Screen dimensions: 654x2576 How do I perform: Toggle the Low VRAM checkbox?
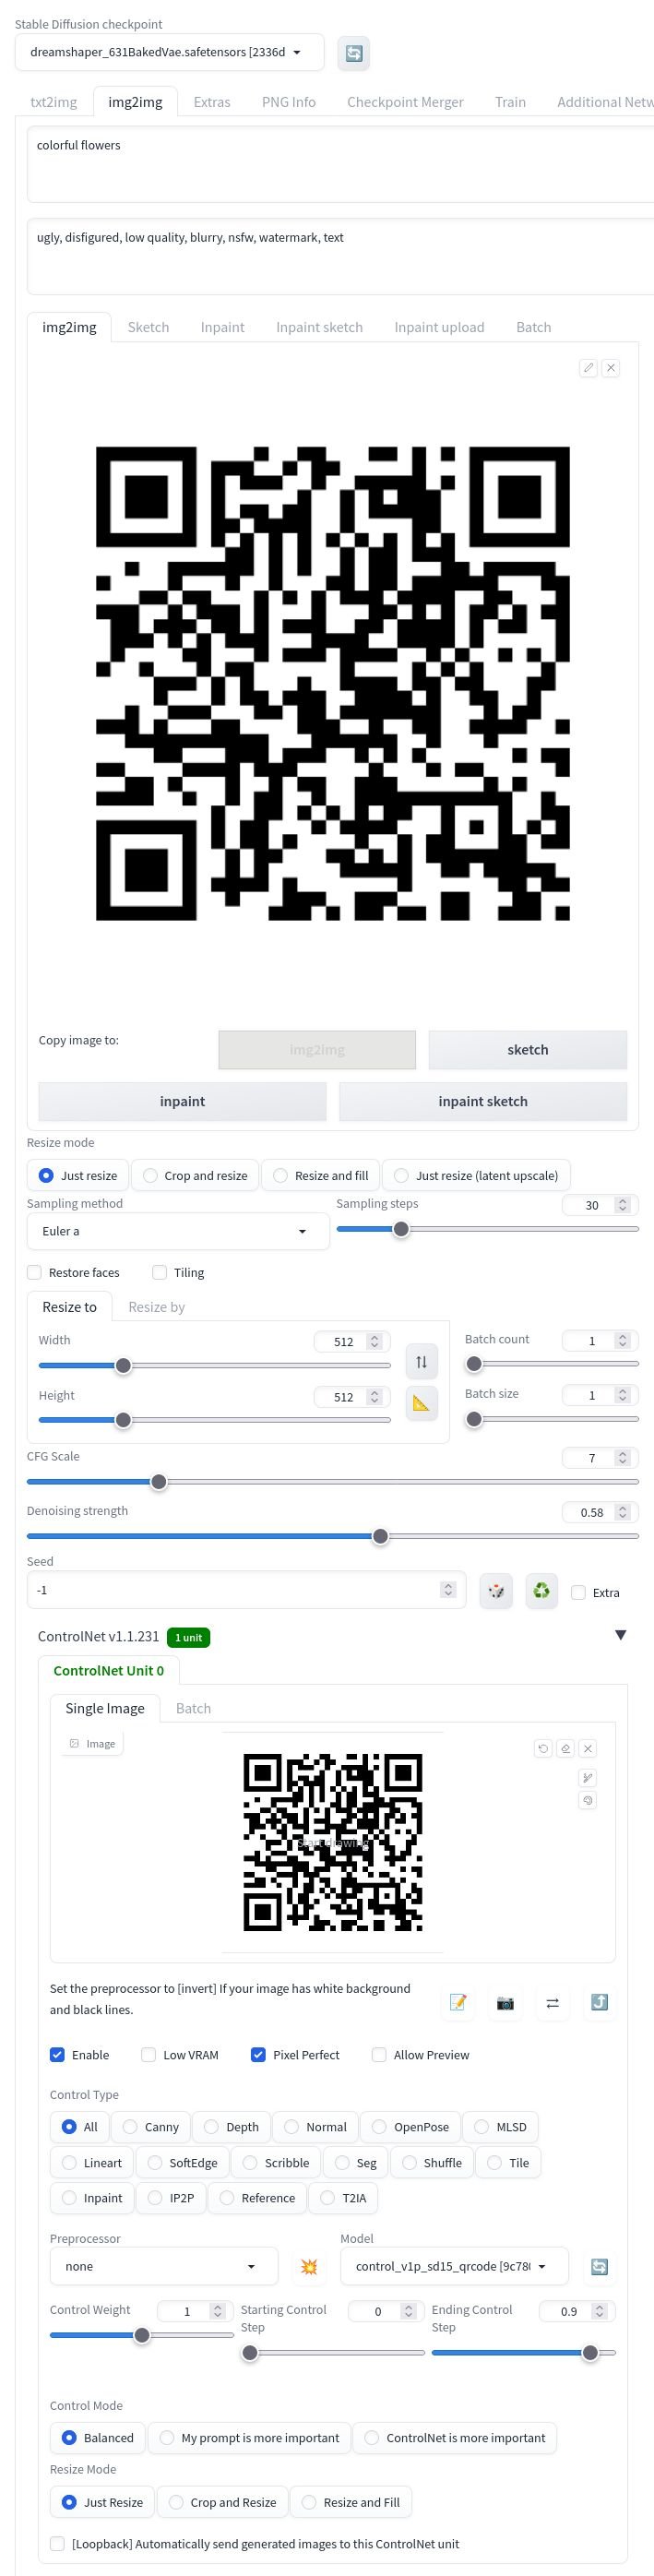pyautogui.click(x=148, y=2054)
